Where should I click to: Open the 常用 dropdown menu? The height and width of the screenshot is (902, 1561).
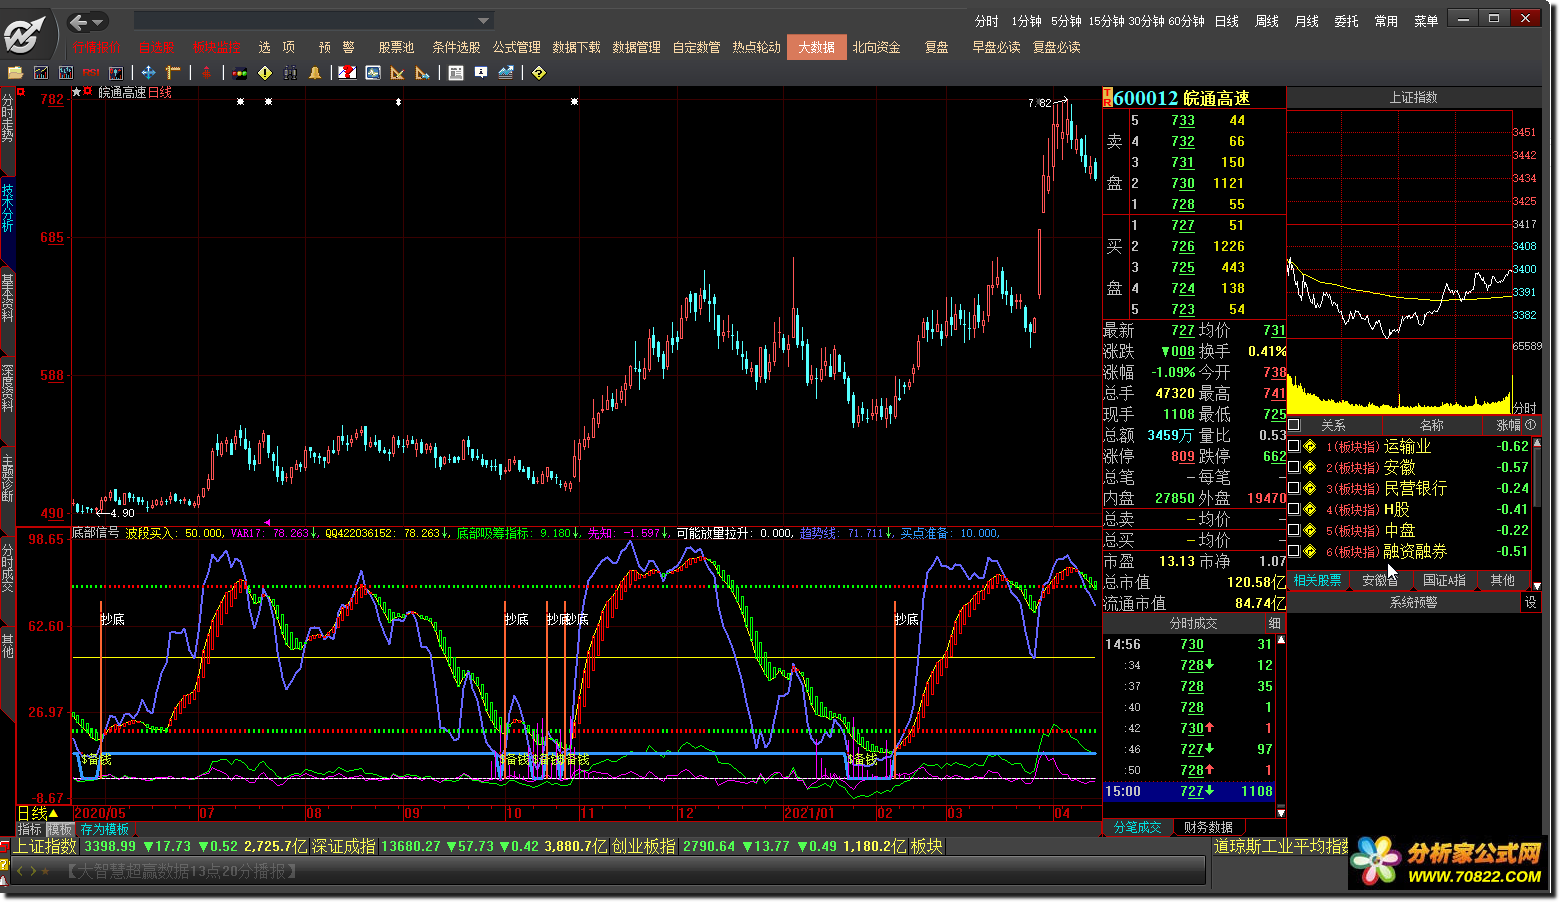click(x=1386, y=21)
